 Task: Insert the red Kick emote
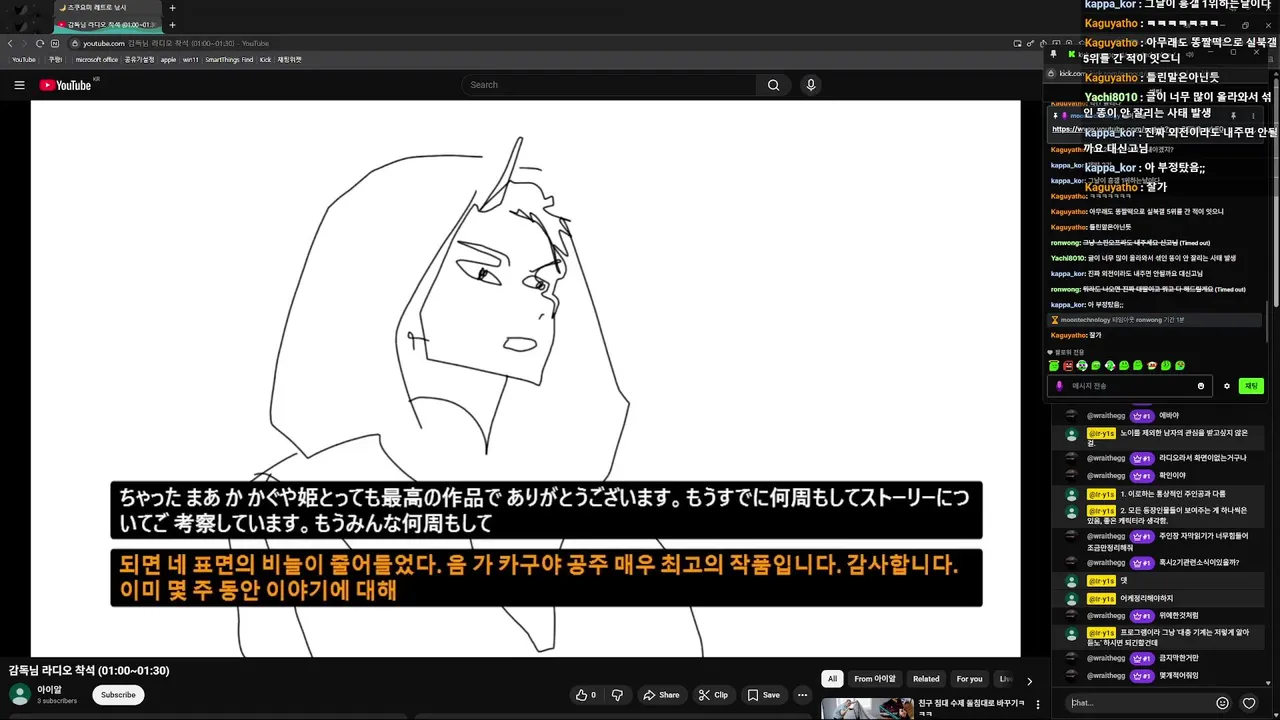(x=1068, y=366)
